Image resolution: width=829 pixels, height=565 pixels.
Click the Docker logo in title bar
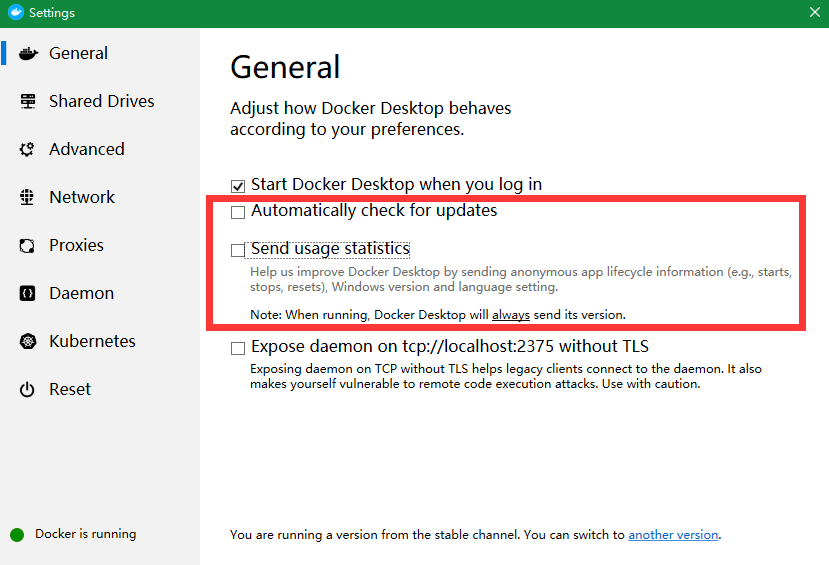point(16,12)
